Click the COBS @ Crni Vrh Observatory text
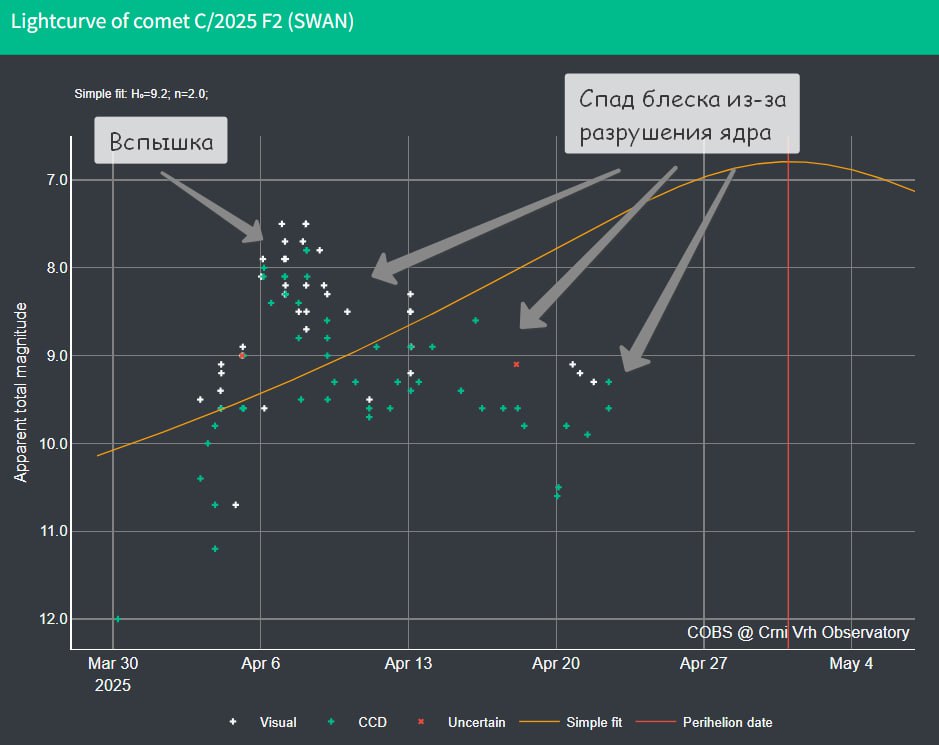The width and height of the screenshot is (939, 745). (798, 632)
